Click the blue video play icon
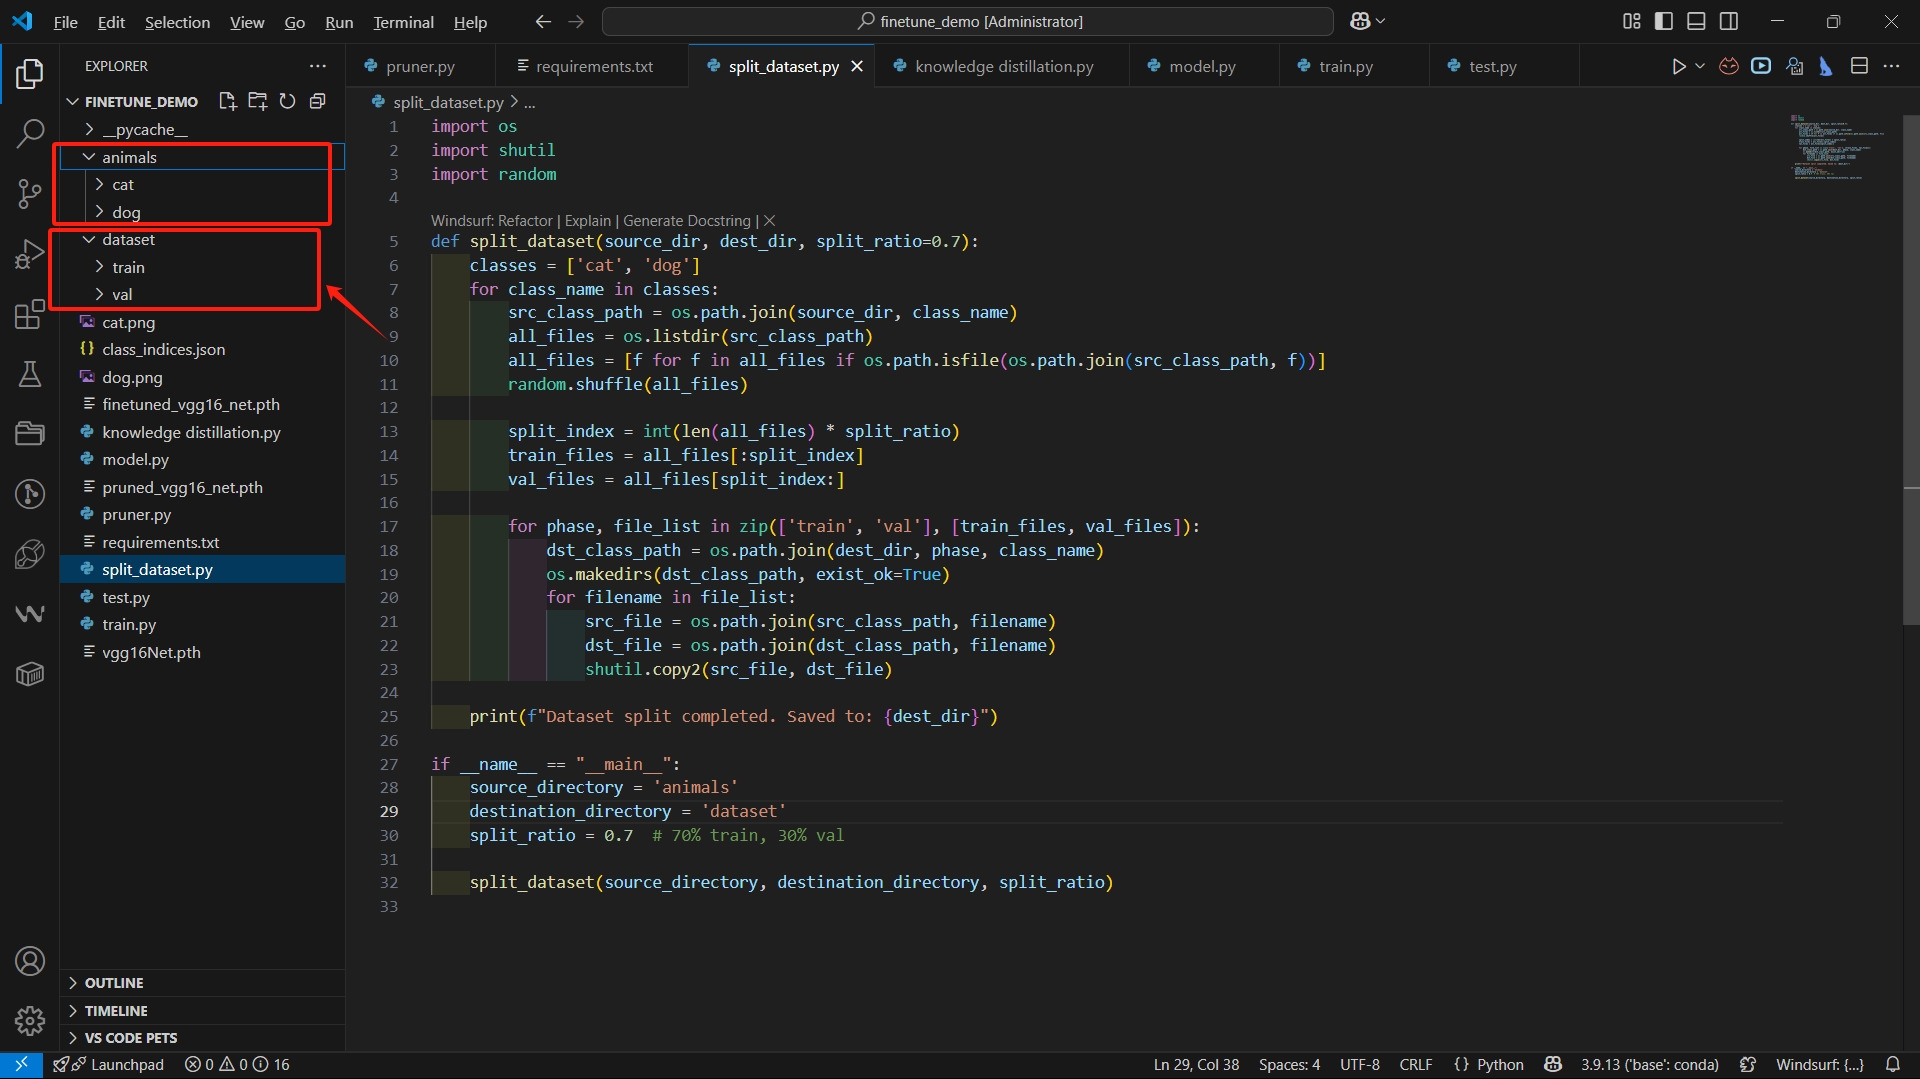1920x1079 pixels. click(x=1762, y=66)
